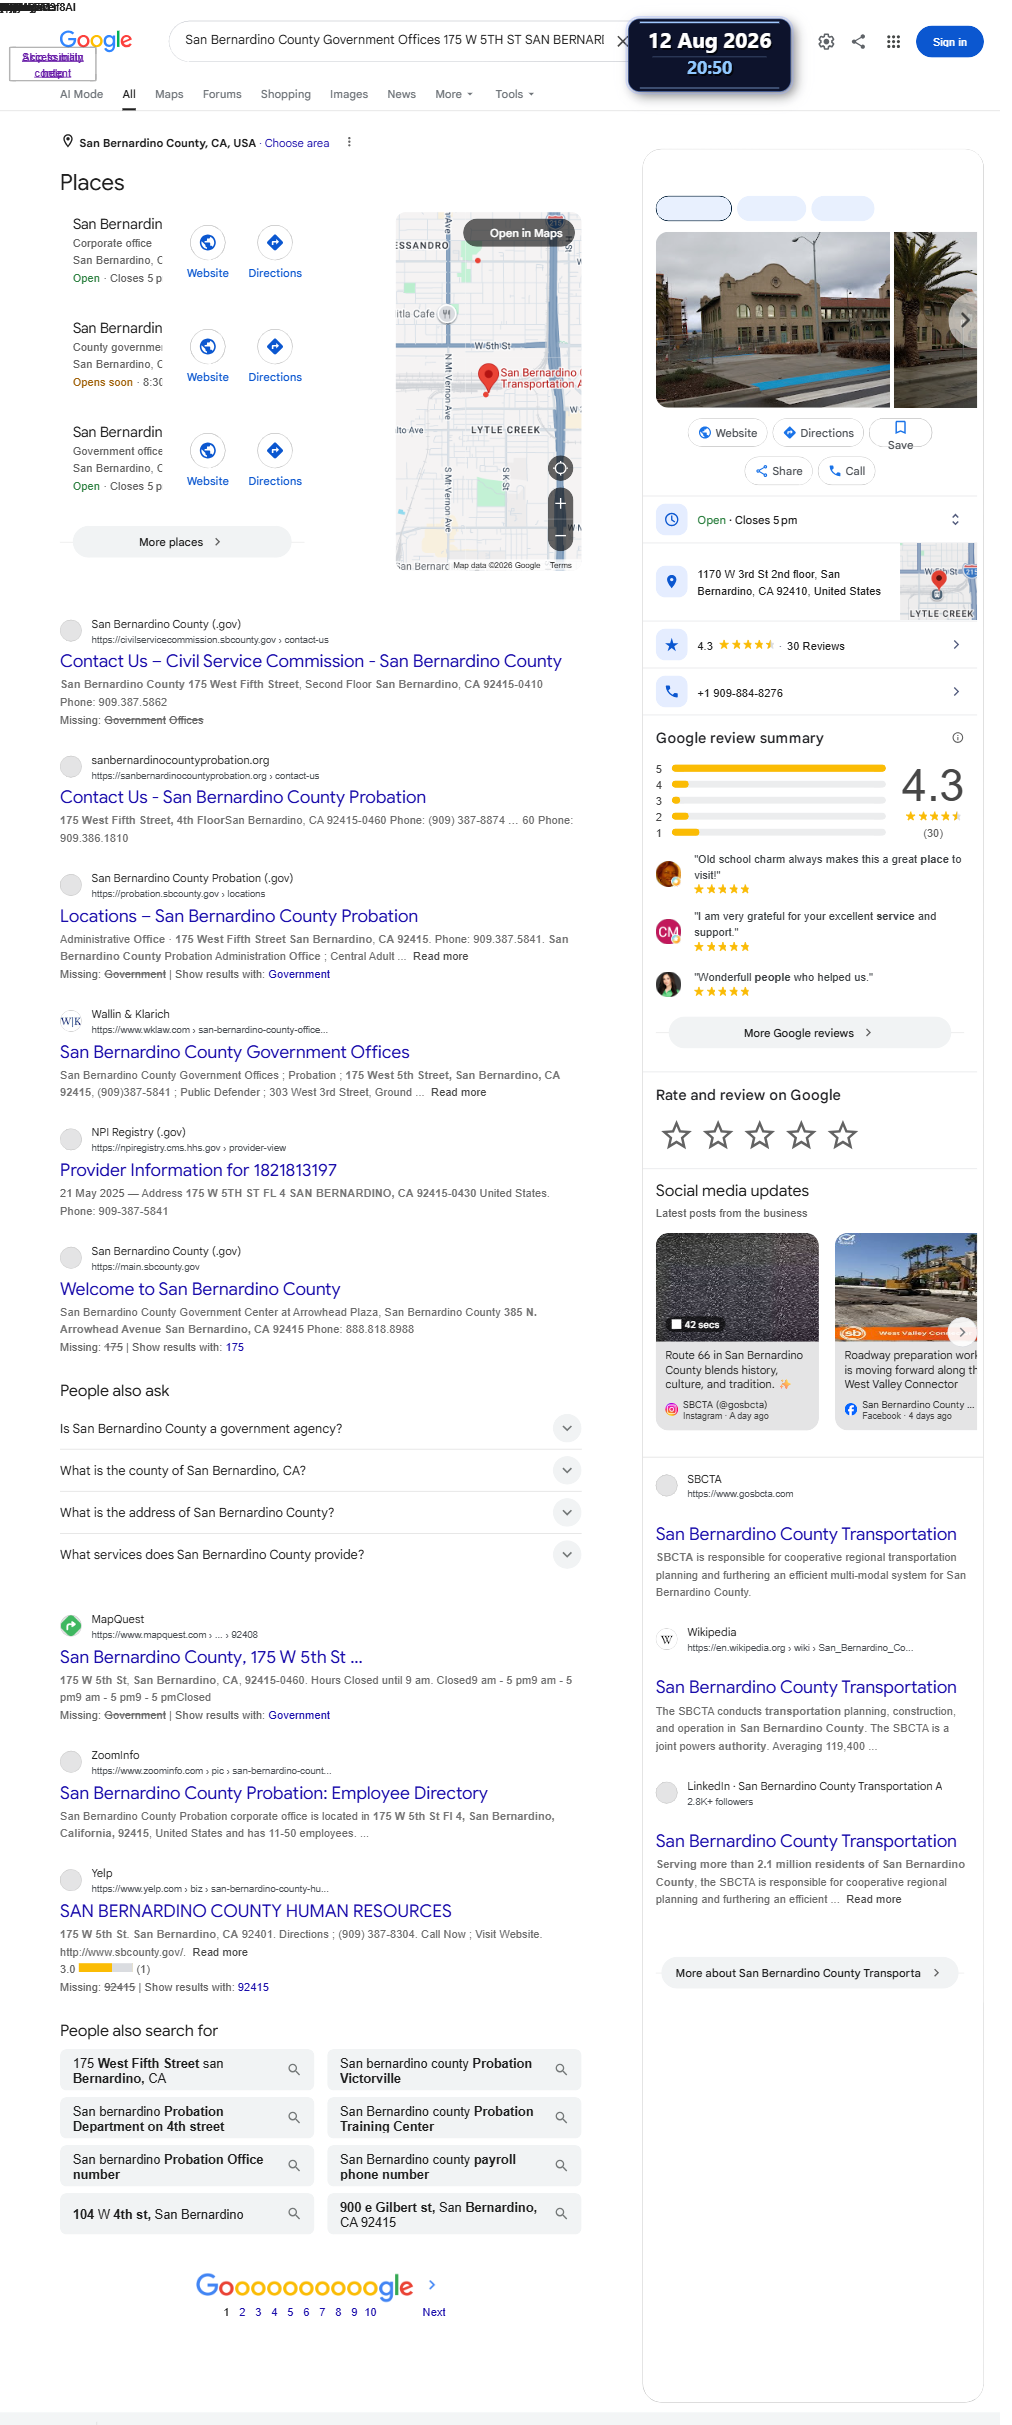Click the Website icon for Government office place
1012x2425 pixels.
click(x=208, y=450)
